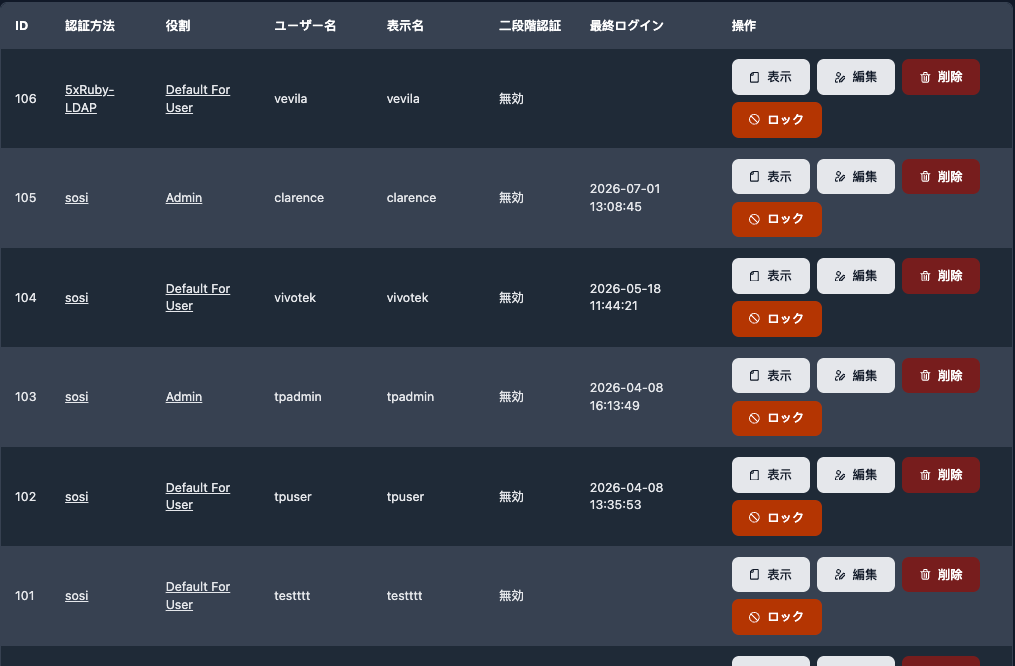Image resolution: width=1015 pixels, height=666 pixels.
Task: Open sosi link in clarence row
Action: click(x=76, y=198)
